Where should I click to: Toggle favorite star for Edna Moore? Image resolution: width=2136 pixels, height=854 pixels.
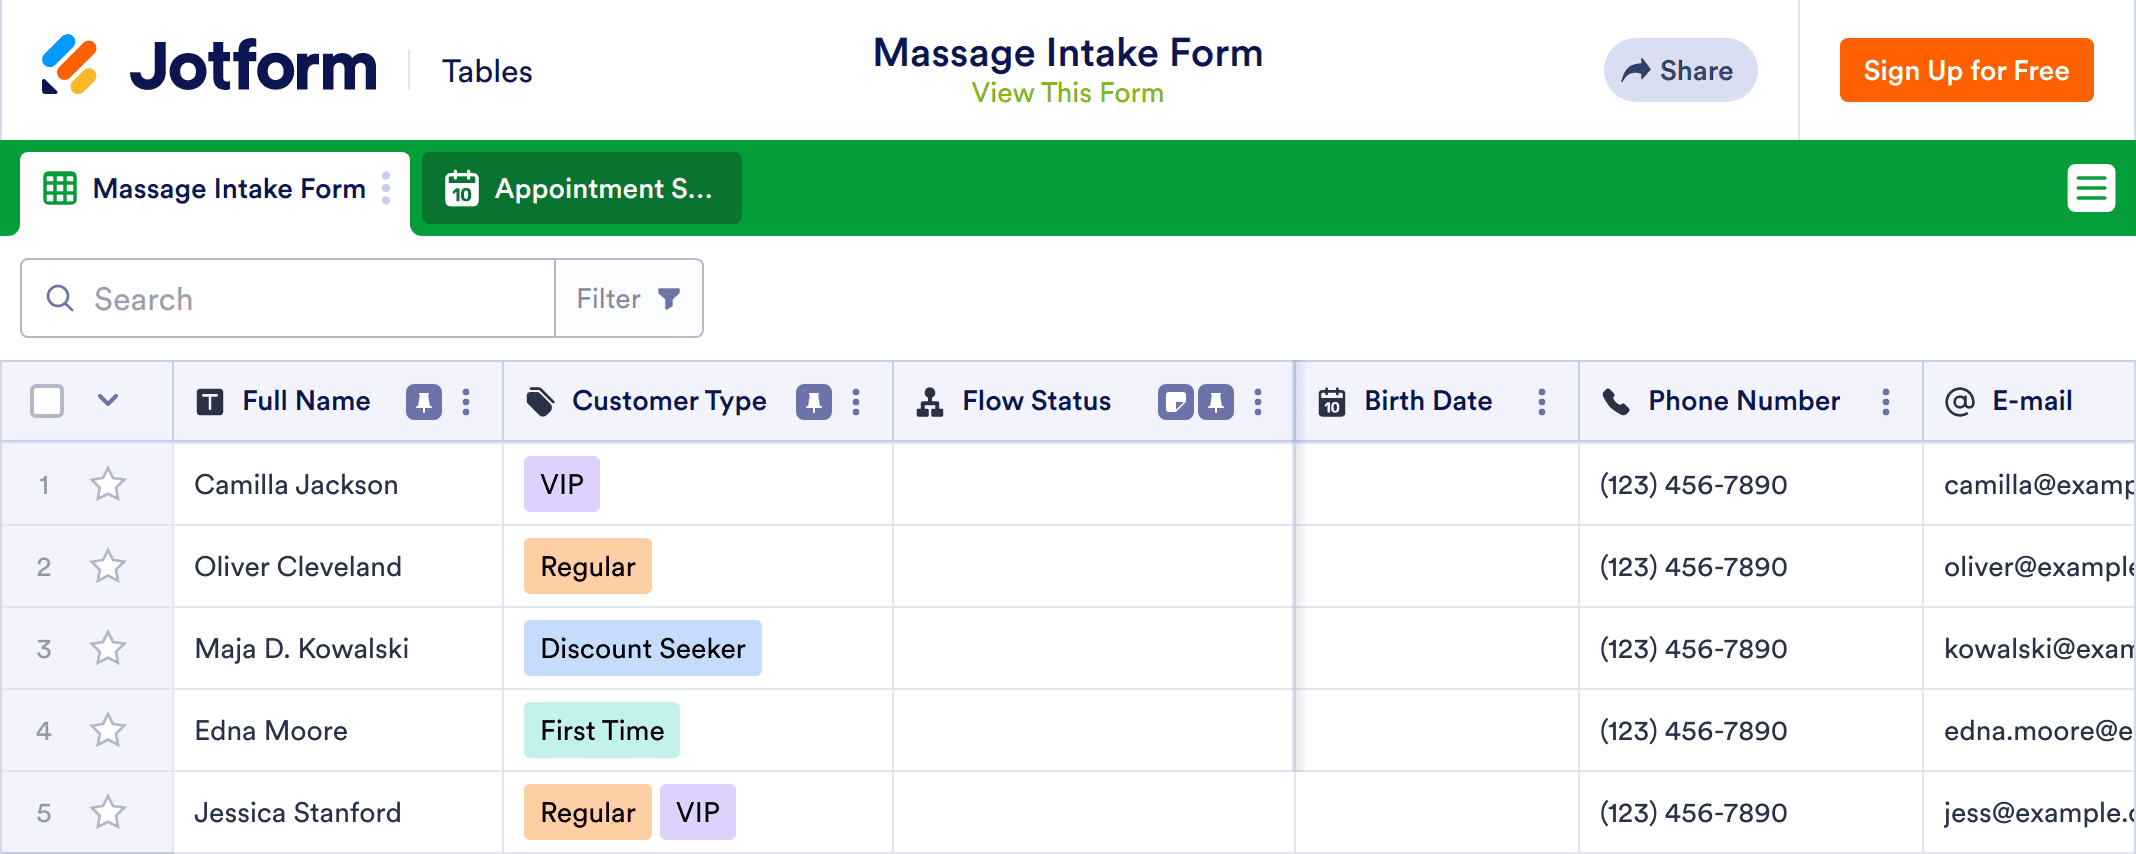click(x=108, y=731)
